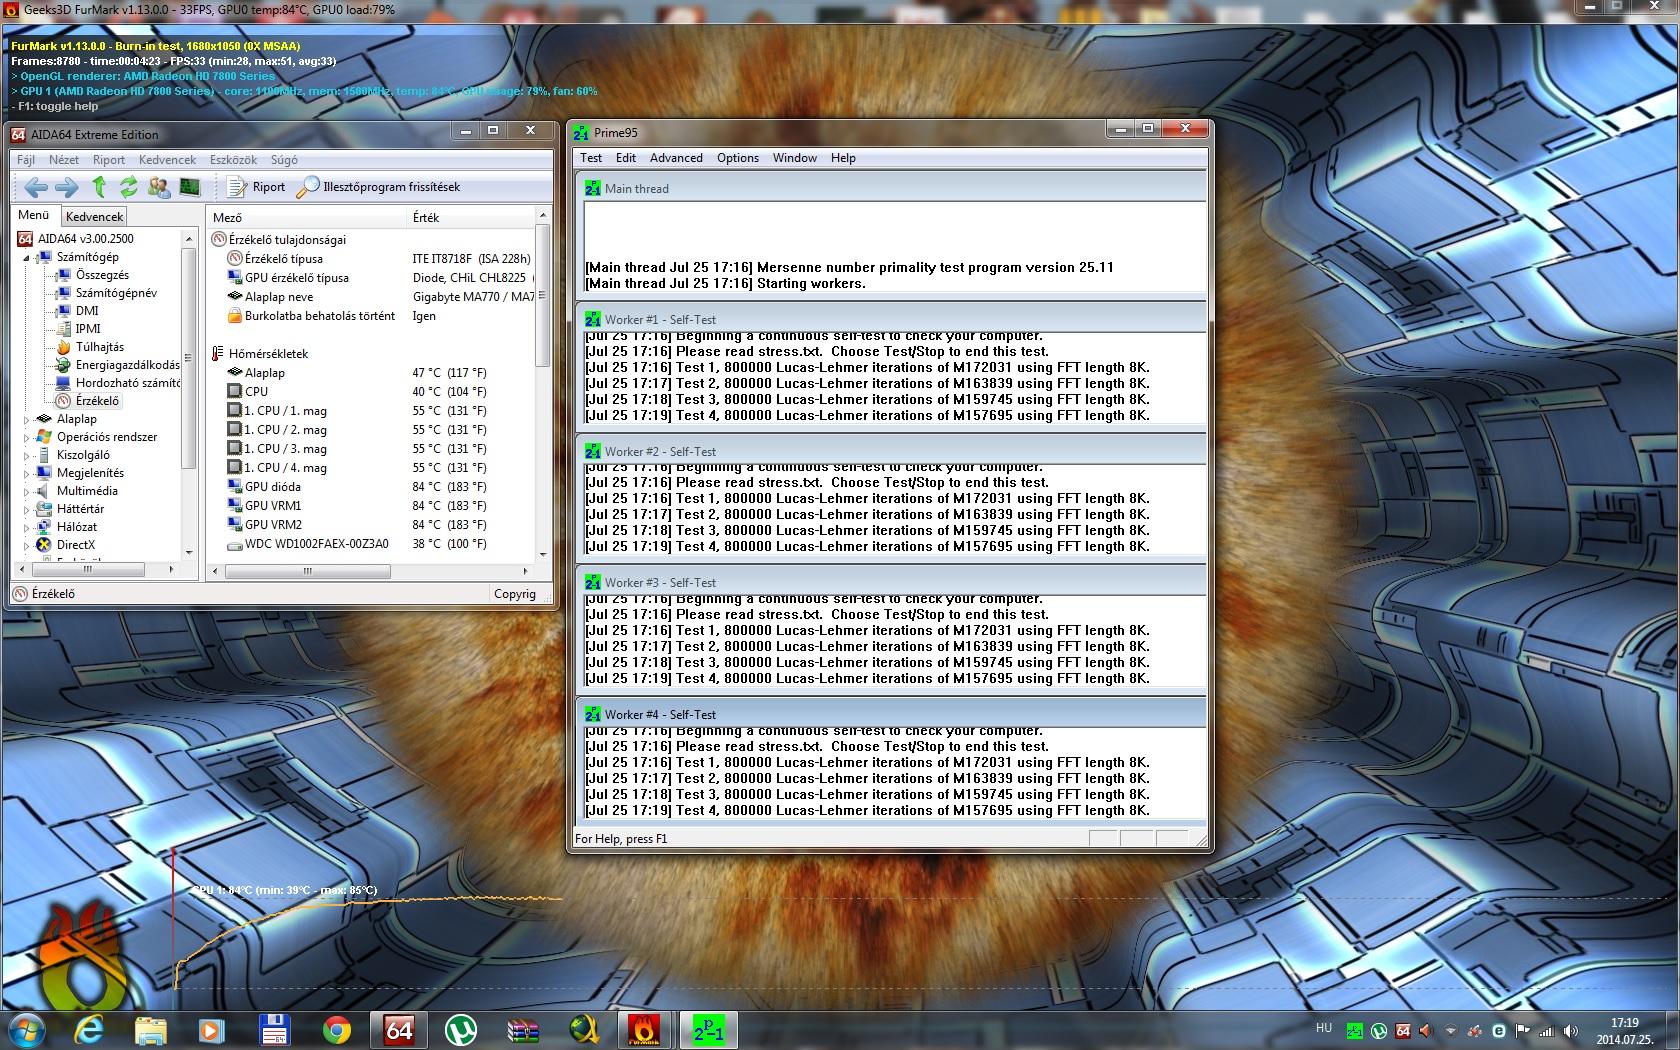Open the Help menu in Prime95
1680x1050 pixels.
click(843, 158)
